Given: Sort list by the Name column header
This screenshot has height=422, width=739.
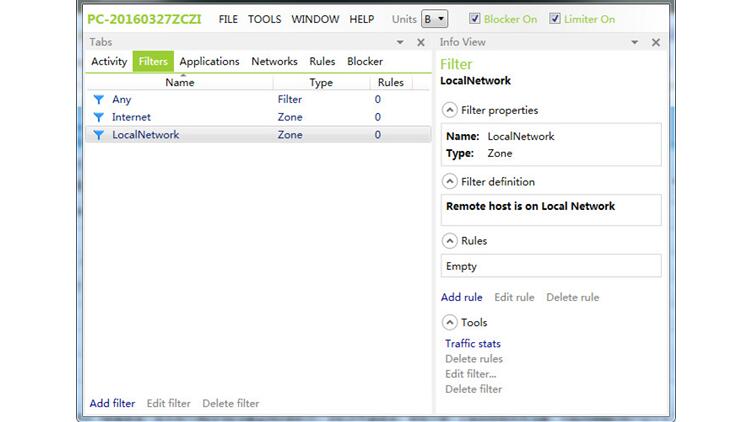Looking at the screenshot, I should [180, 83].
